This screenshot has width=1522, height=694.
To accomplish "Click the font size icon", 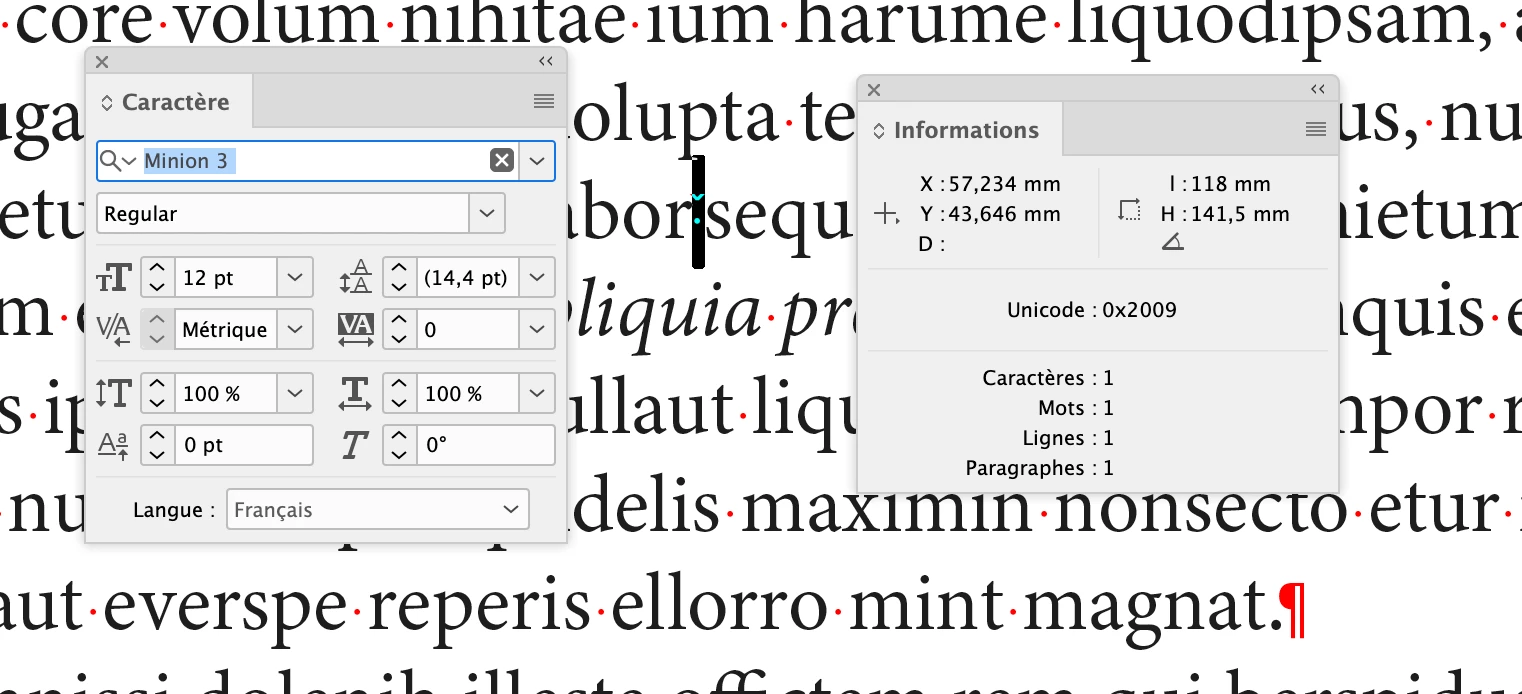I will coord(114,278).
